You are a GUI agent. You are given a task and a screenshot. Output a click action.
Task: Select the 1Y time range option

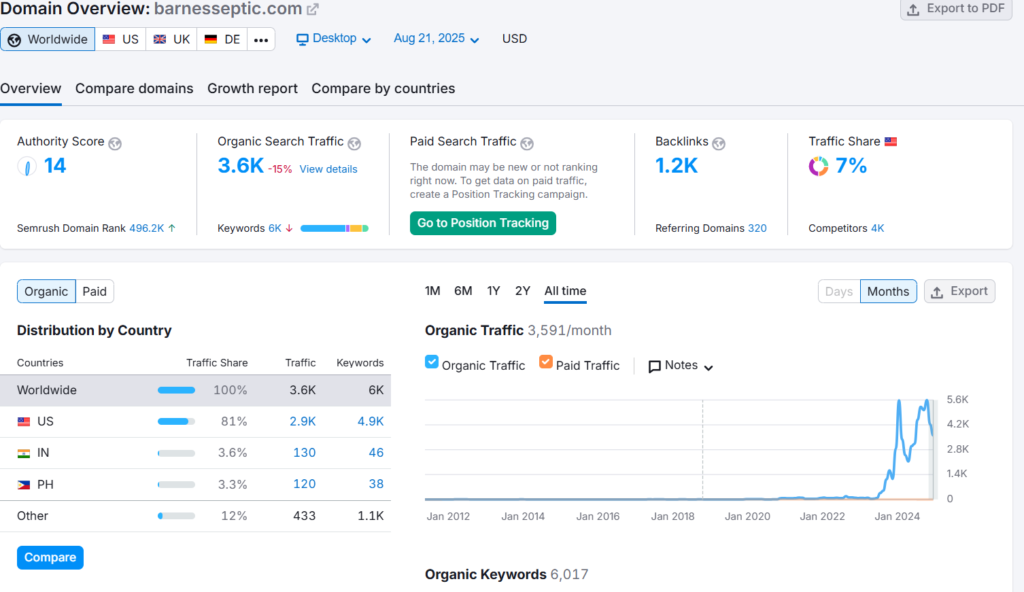[493, 291]
